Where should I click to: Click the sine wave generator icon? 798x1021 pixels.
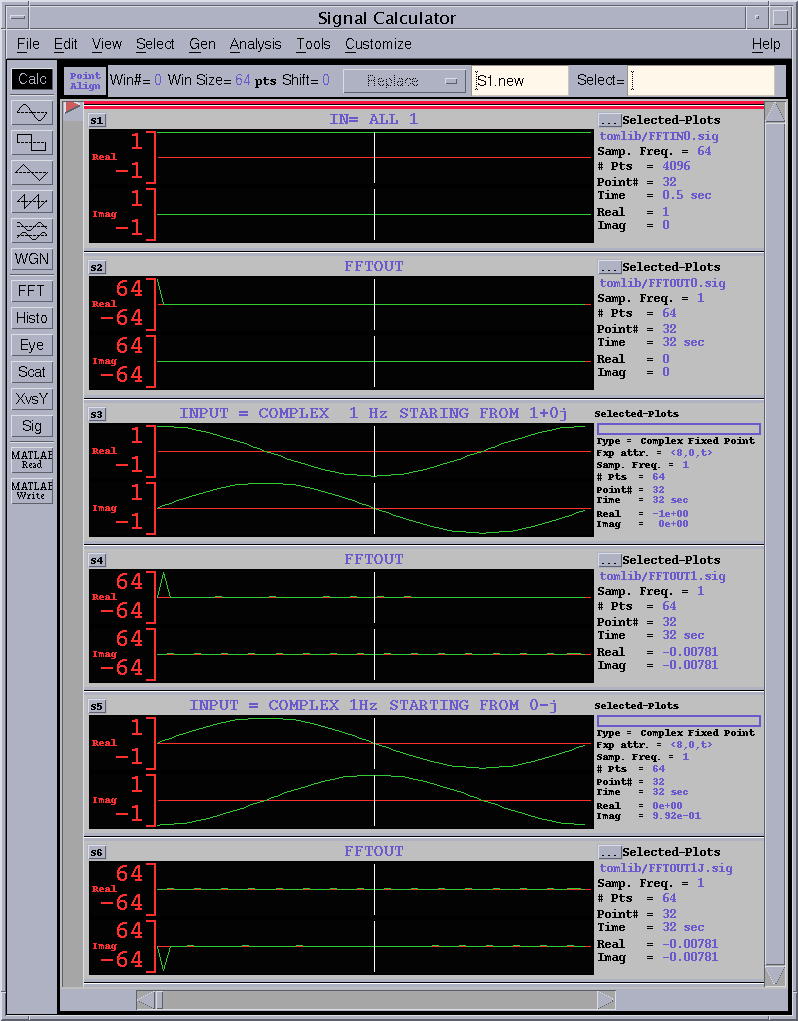(32, 112)
